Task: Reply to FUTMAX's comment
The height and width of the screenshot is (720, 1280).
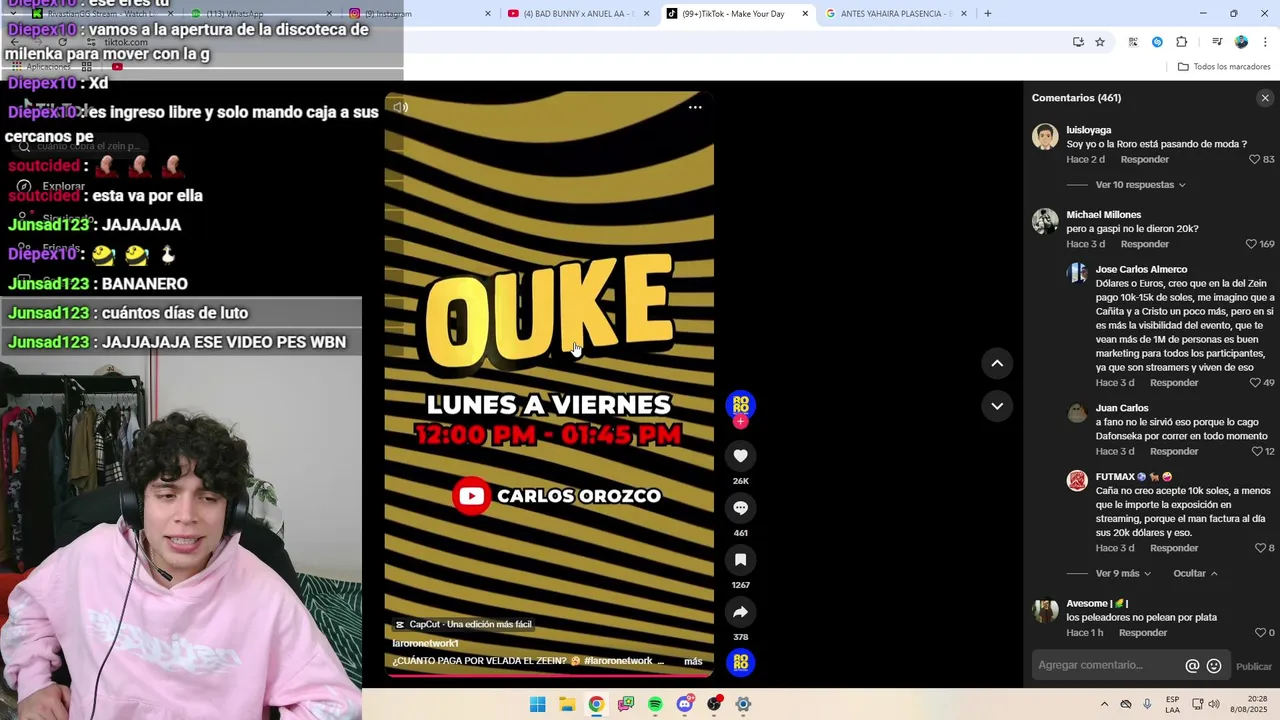Action: [x=1174, y=548]
